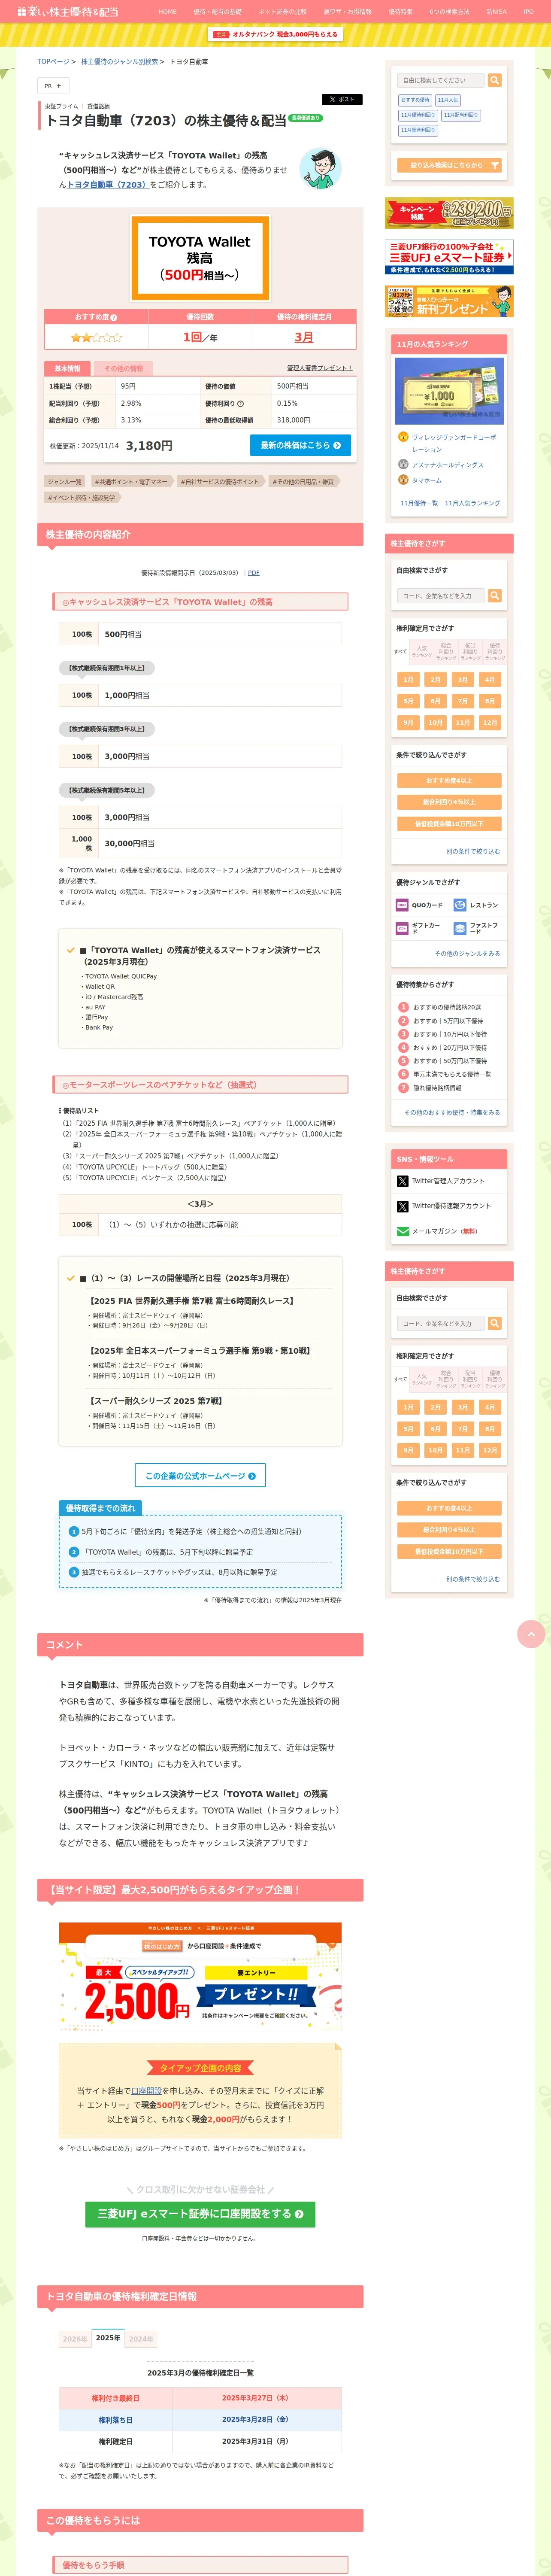Select the 2025年 tab
This screenshot has width=551, height=2576.
pyautogui.click(x=108, y=2338)
